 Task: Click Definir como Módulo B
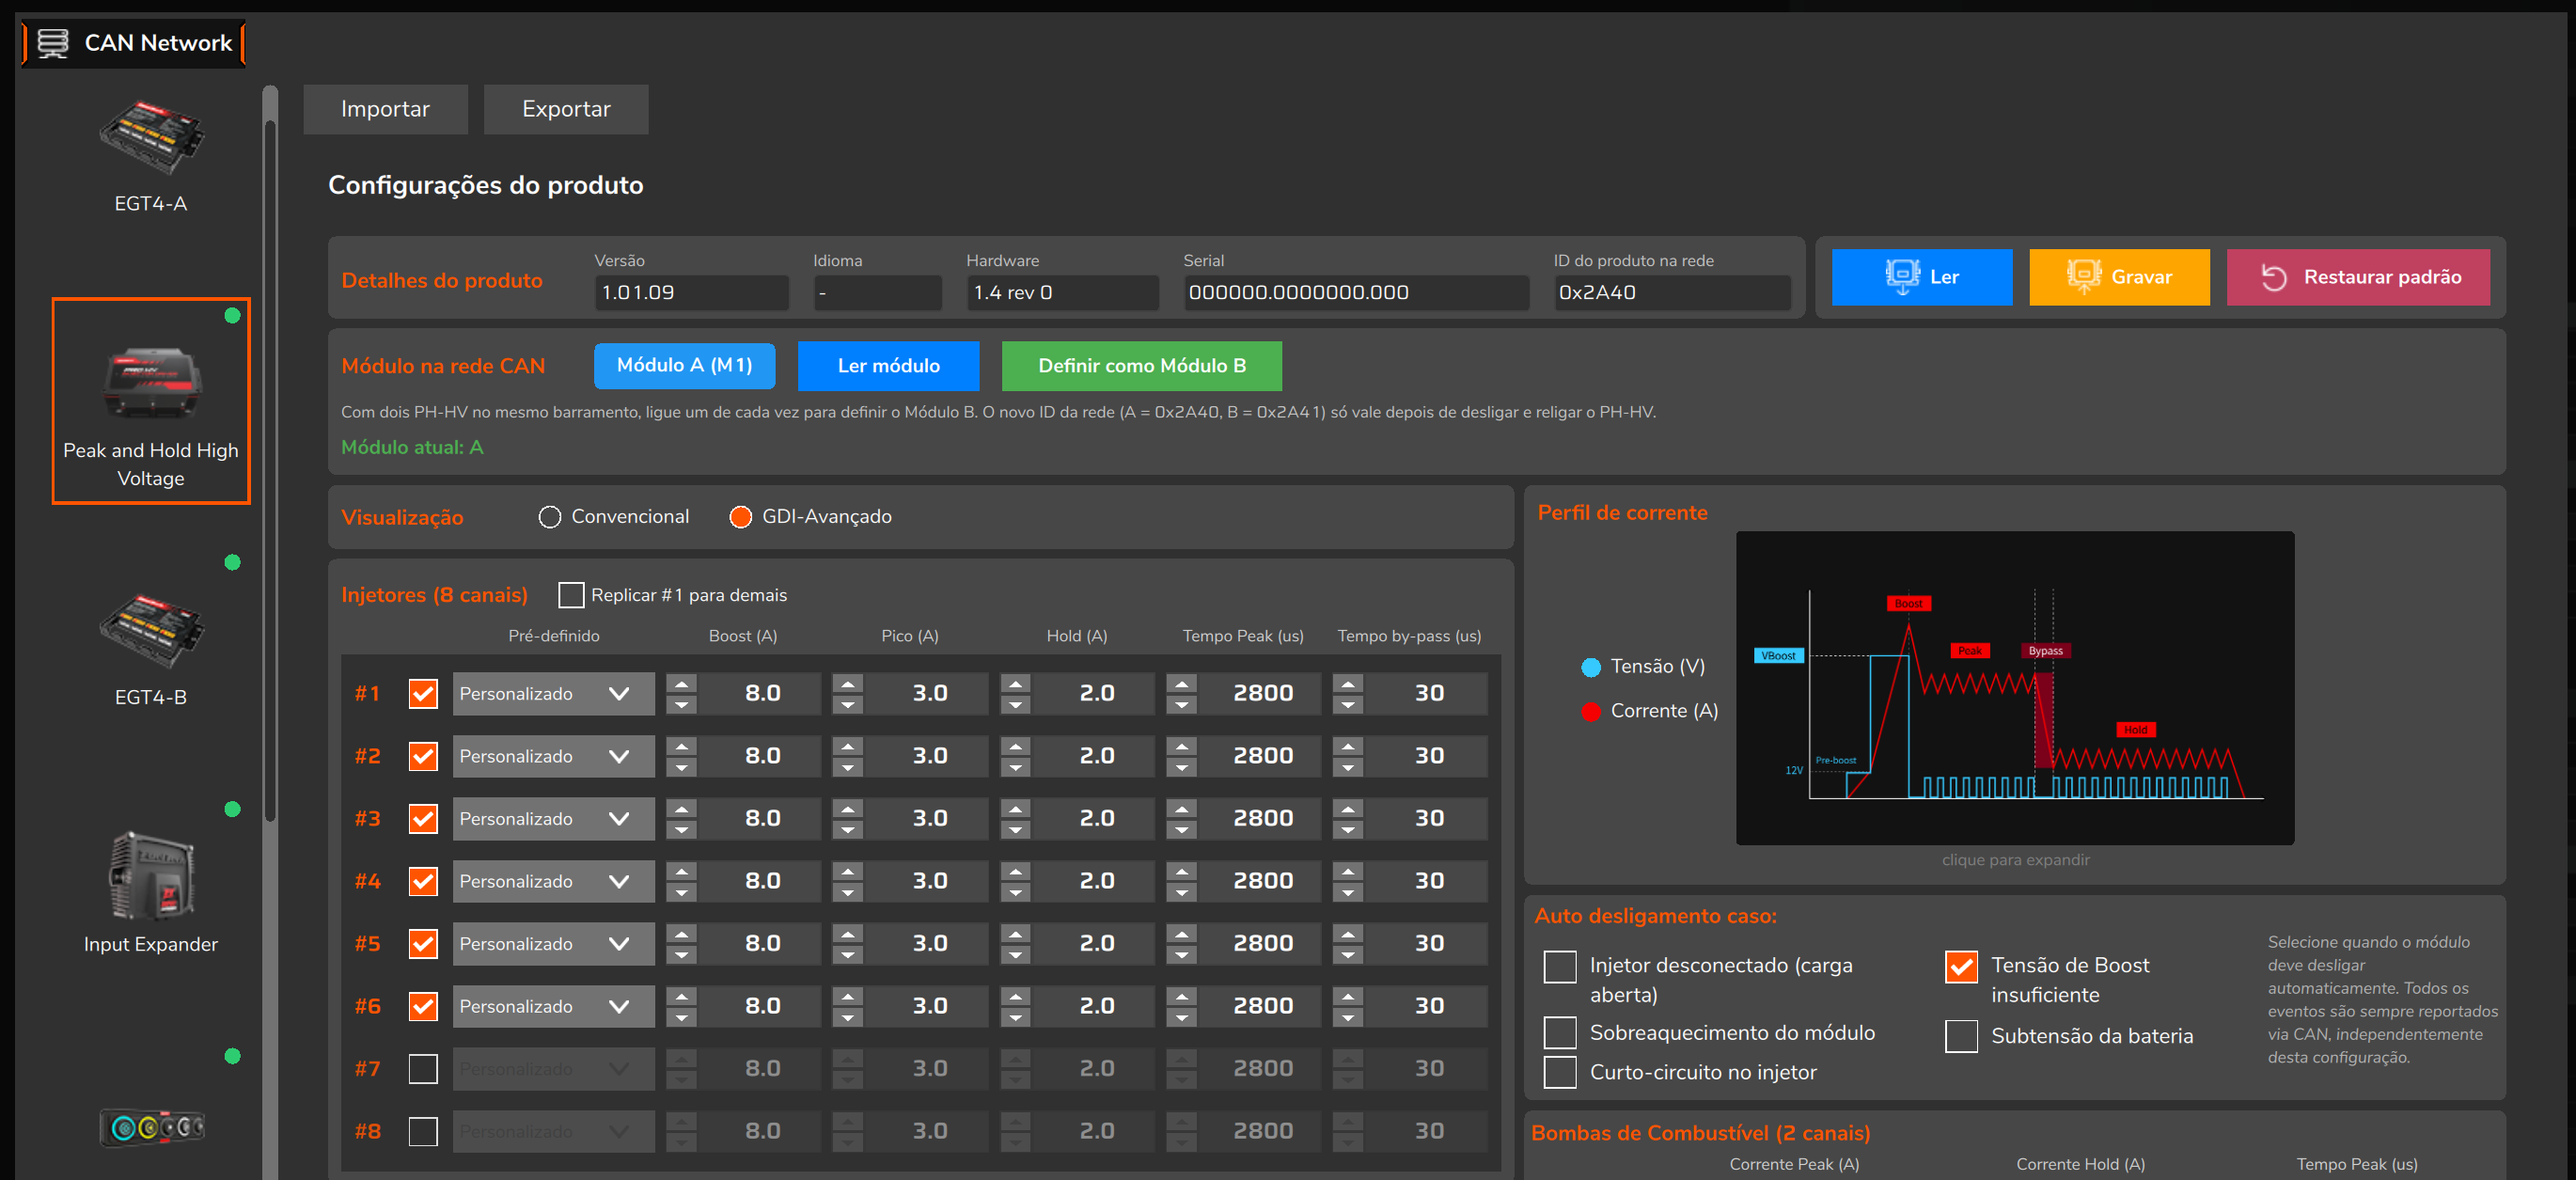[x=1141, y=366]
